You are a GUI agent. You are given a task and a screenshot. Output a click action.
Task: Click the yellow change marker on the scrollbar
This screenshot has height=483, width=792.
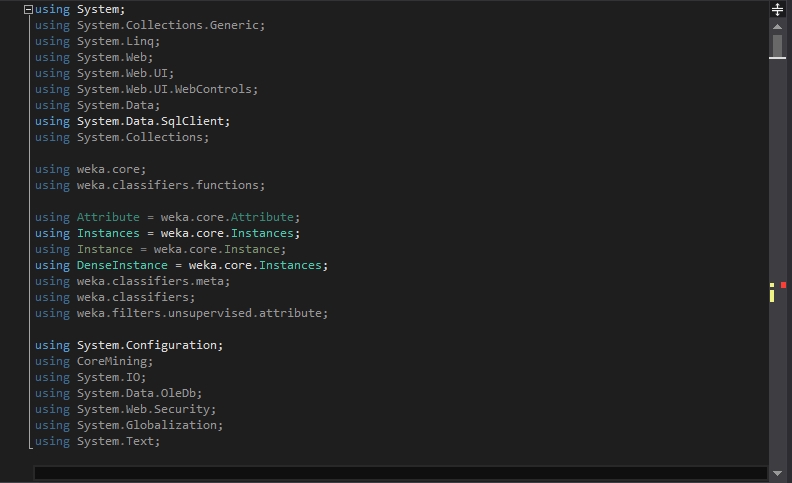pos(772,293)
